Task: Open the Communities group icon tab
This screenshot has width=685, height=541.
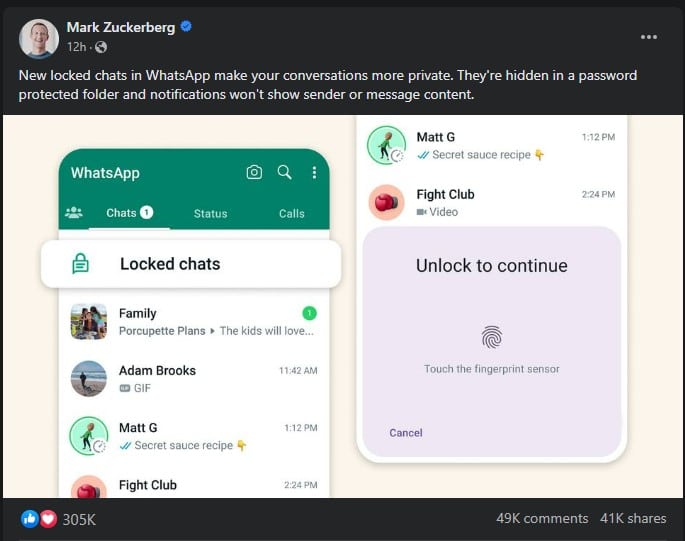Action: [73, 213]
